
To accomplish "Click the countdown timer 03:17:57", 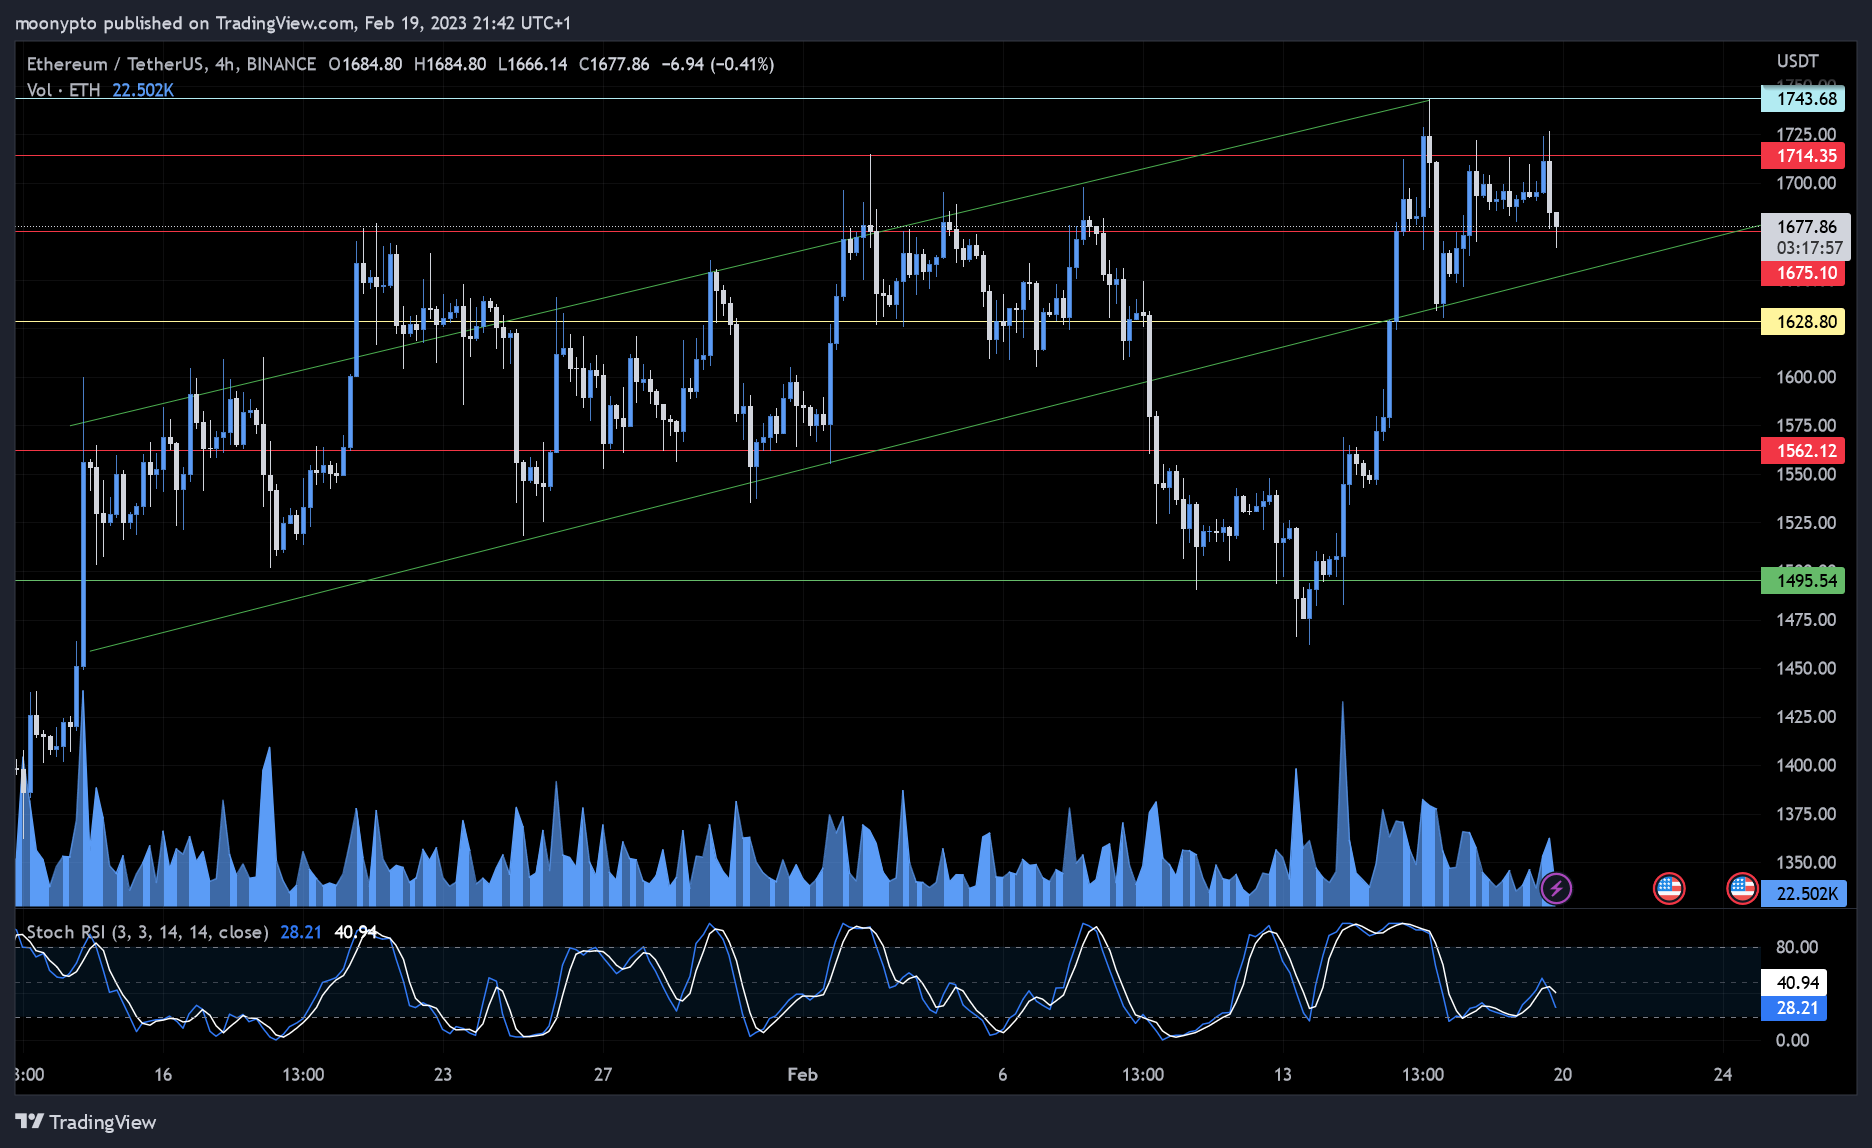I will [x=1809, y=248].
